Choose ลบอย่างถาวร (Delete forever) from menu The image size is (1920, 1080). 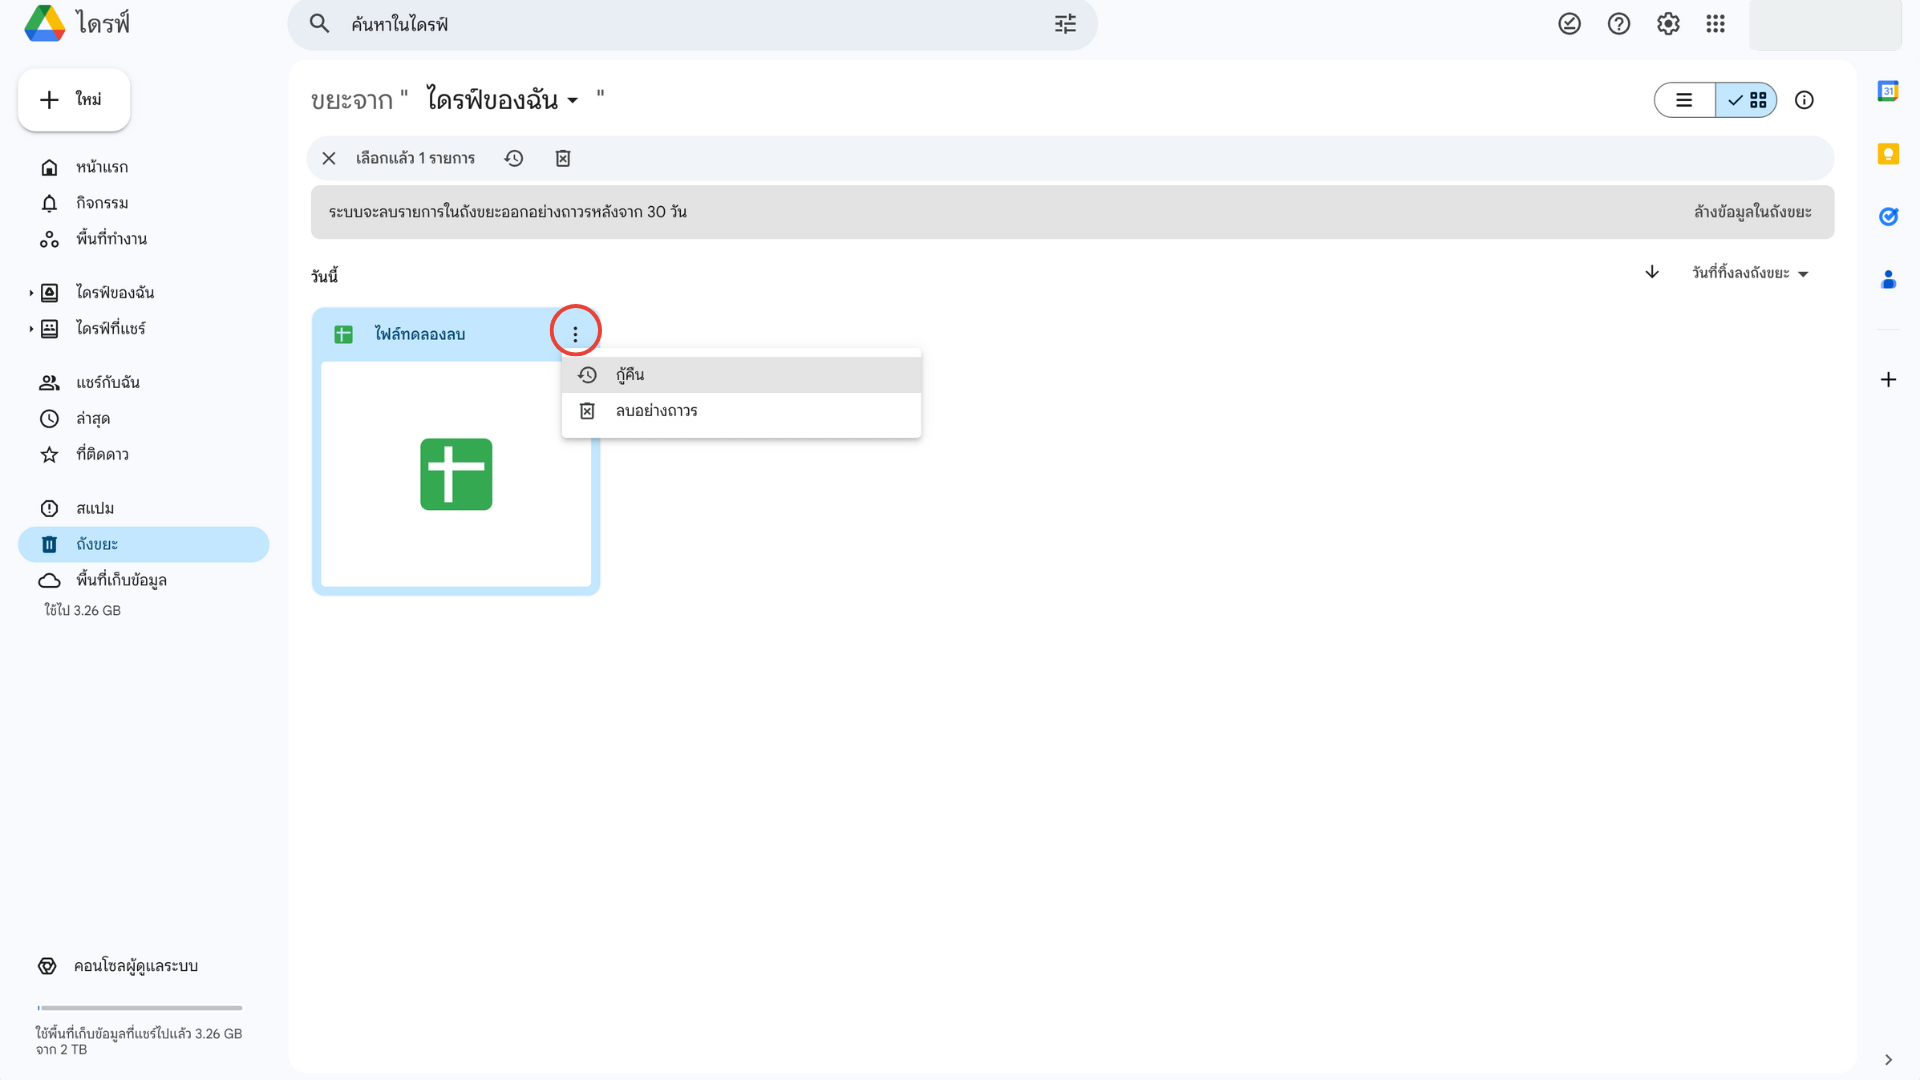click(x=741, y=411)
